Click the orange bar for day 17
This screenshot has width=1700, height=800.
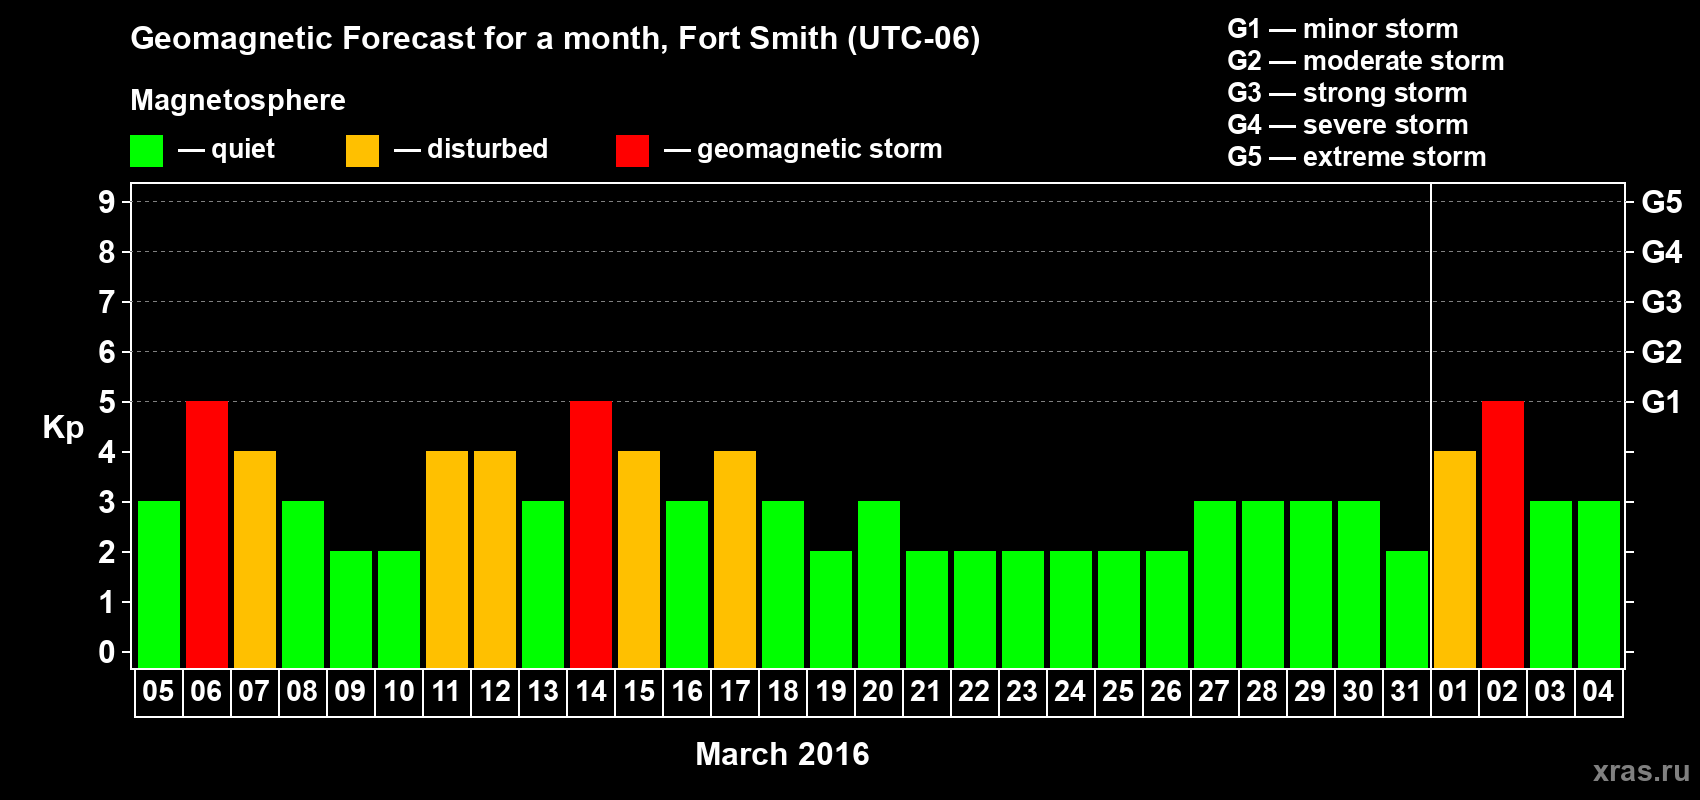point(735,559)
